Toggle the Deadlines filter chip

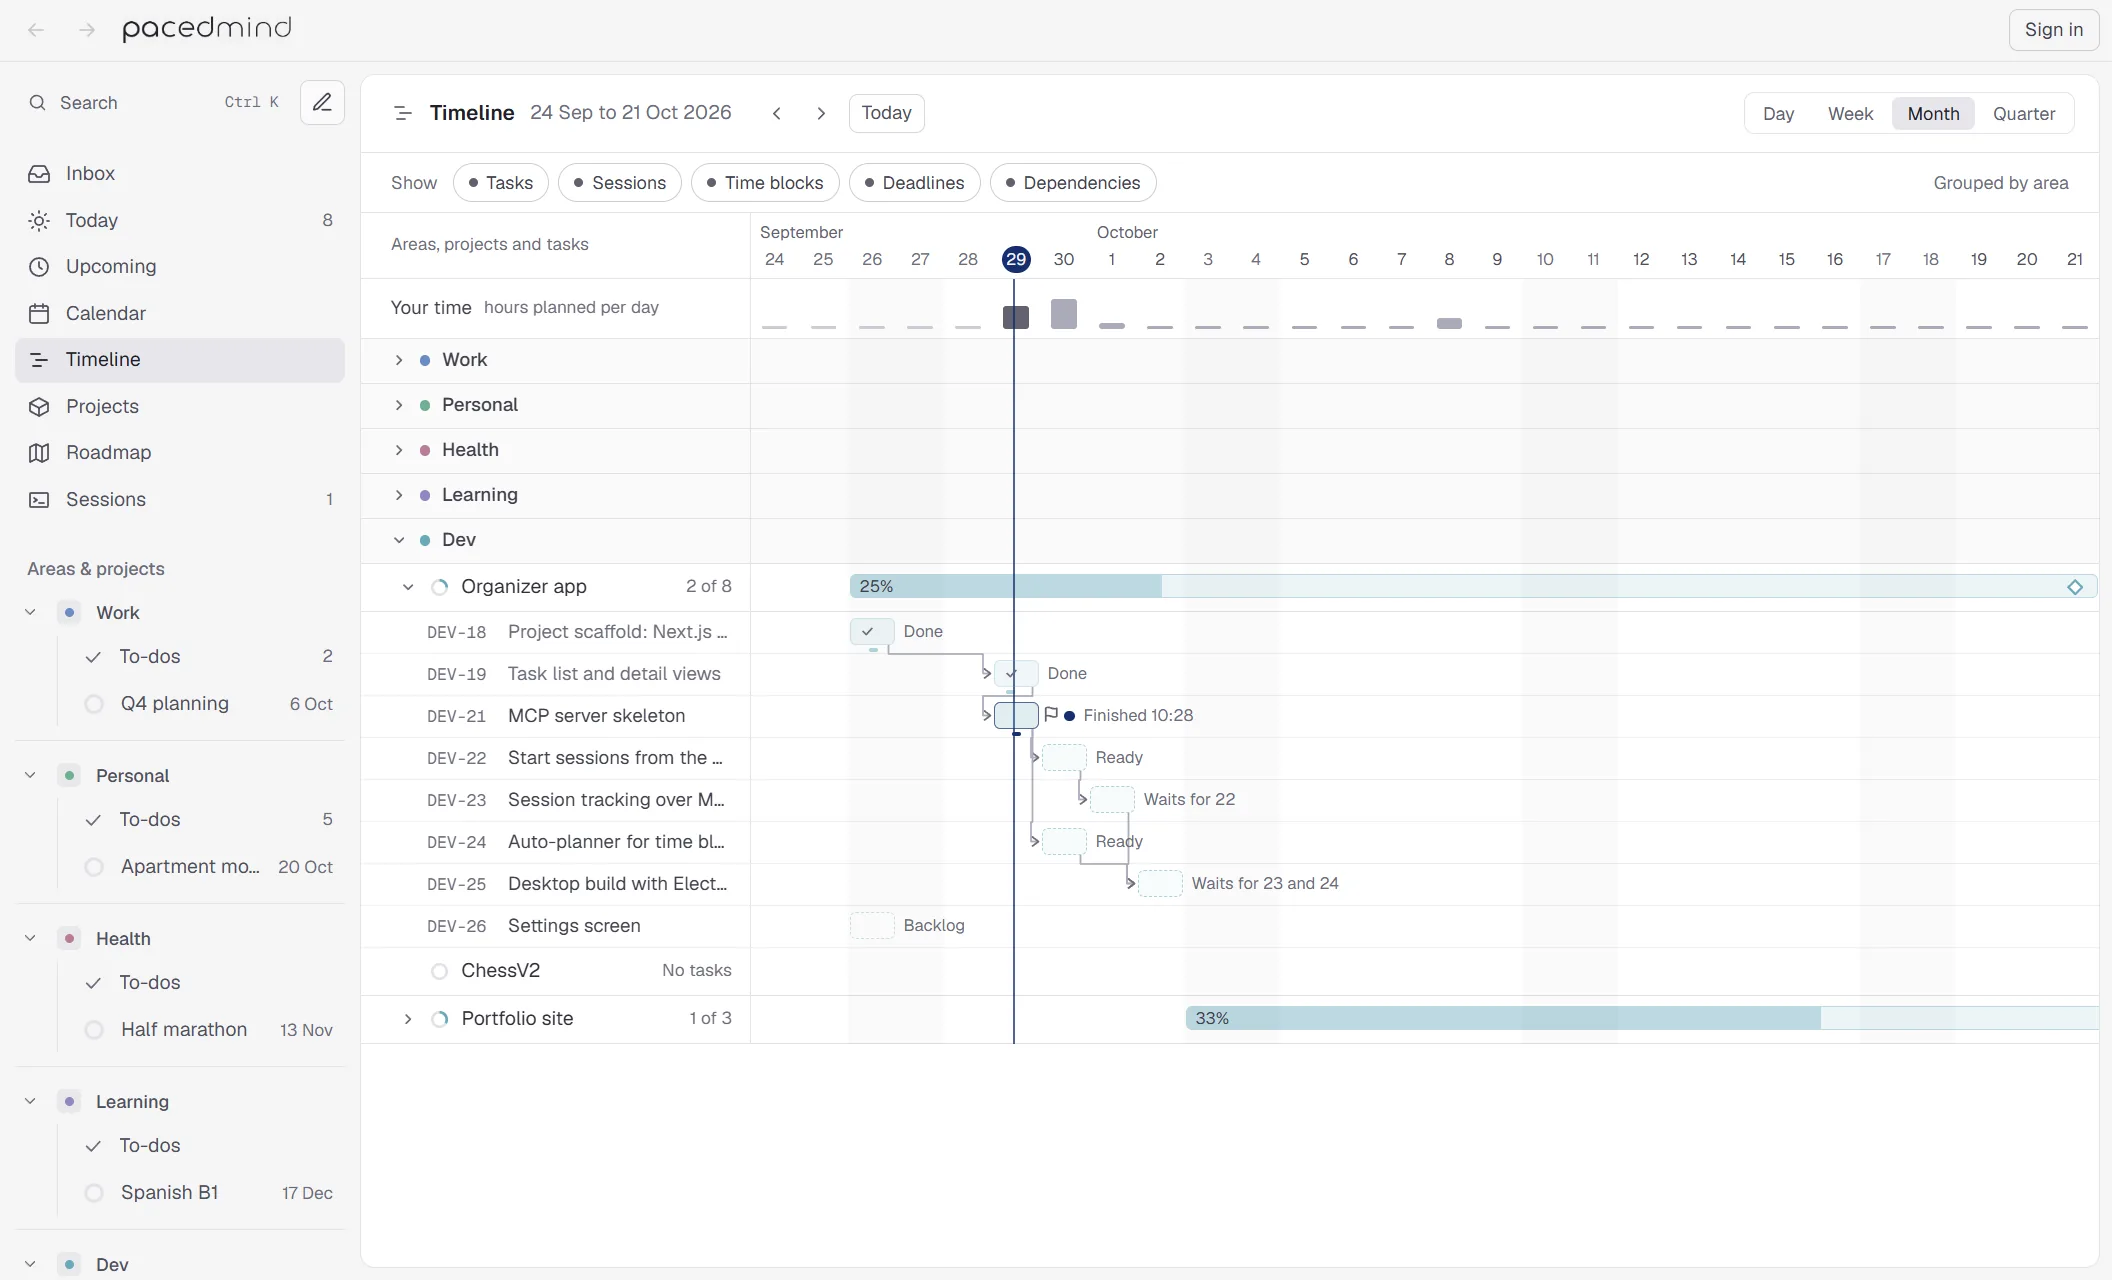pos(915,183)
